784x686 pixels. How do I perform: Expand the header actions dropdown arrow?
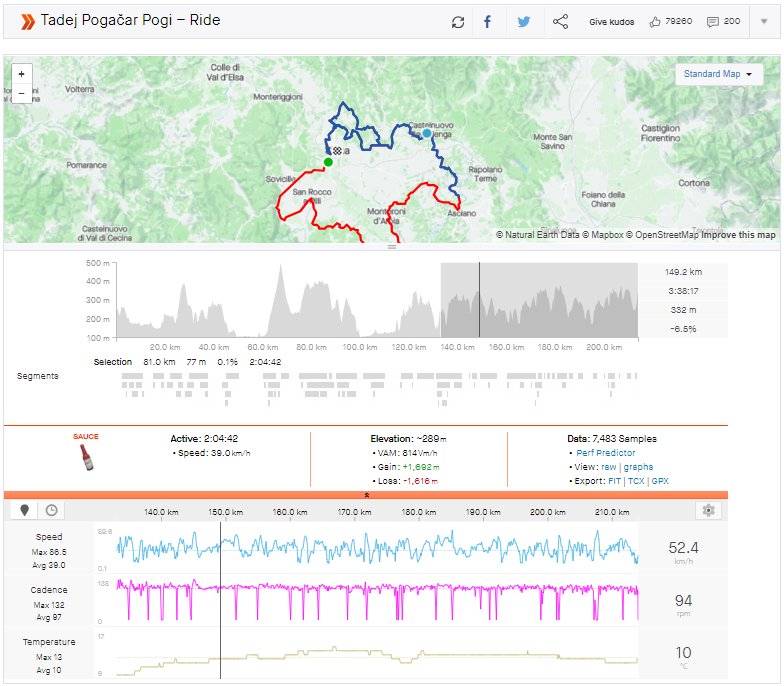point(765,21)
